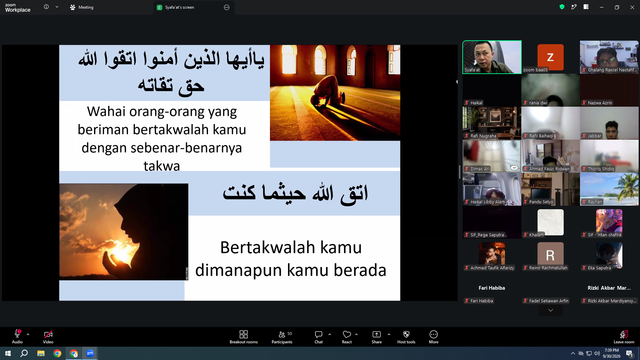
Task: Select Fari Habiba's participant tile
Action: coord(492,288)
